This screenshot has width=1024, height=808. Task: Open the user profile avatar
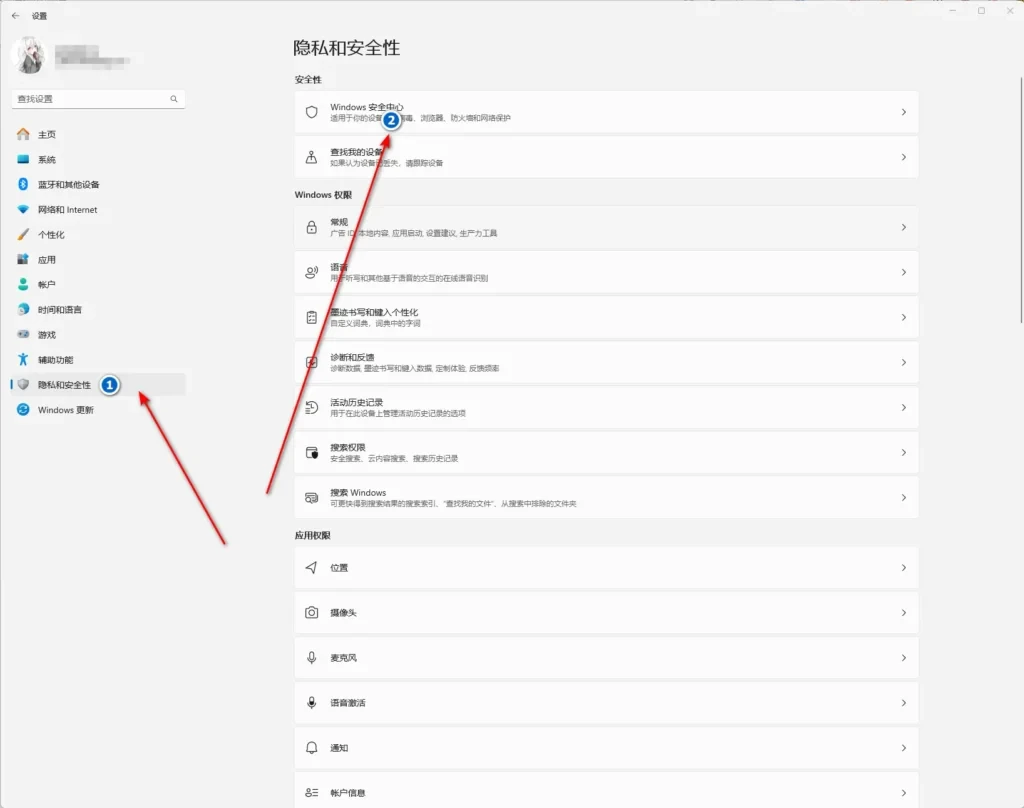pyautogui.click(x=29, y=56)
